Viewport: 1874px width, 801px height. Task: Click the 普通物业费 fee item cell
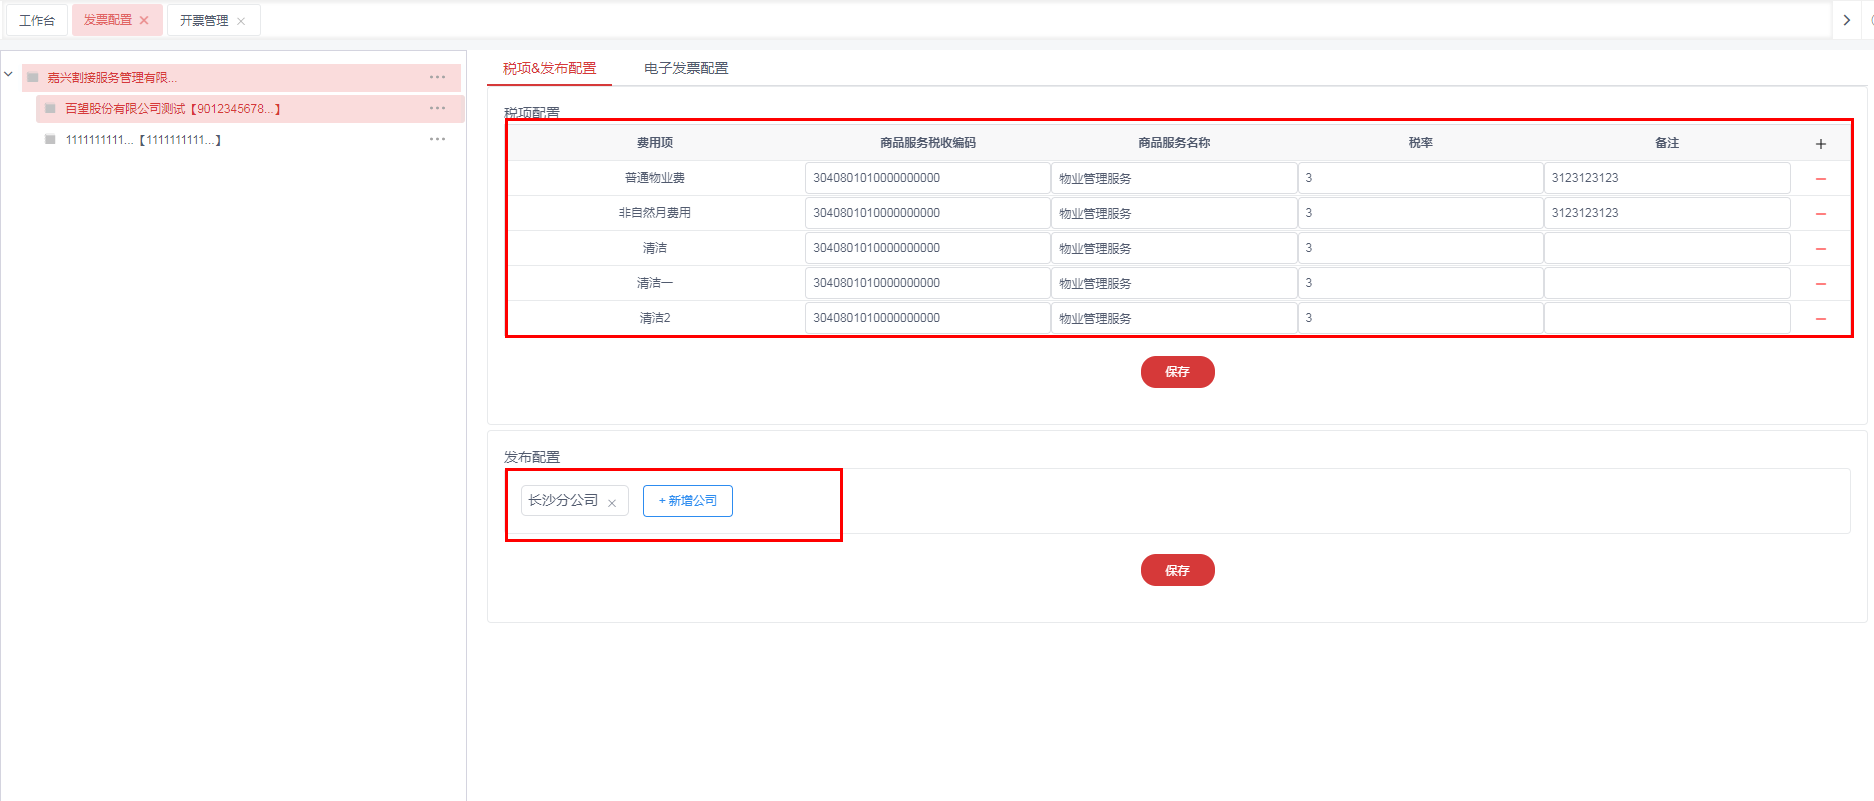coord(655,178)
